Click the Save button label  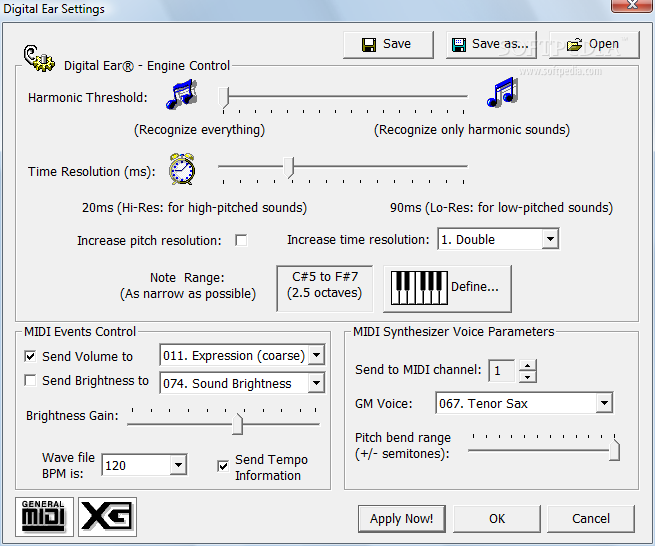[397, 44]
